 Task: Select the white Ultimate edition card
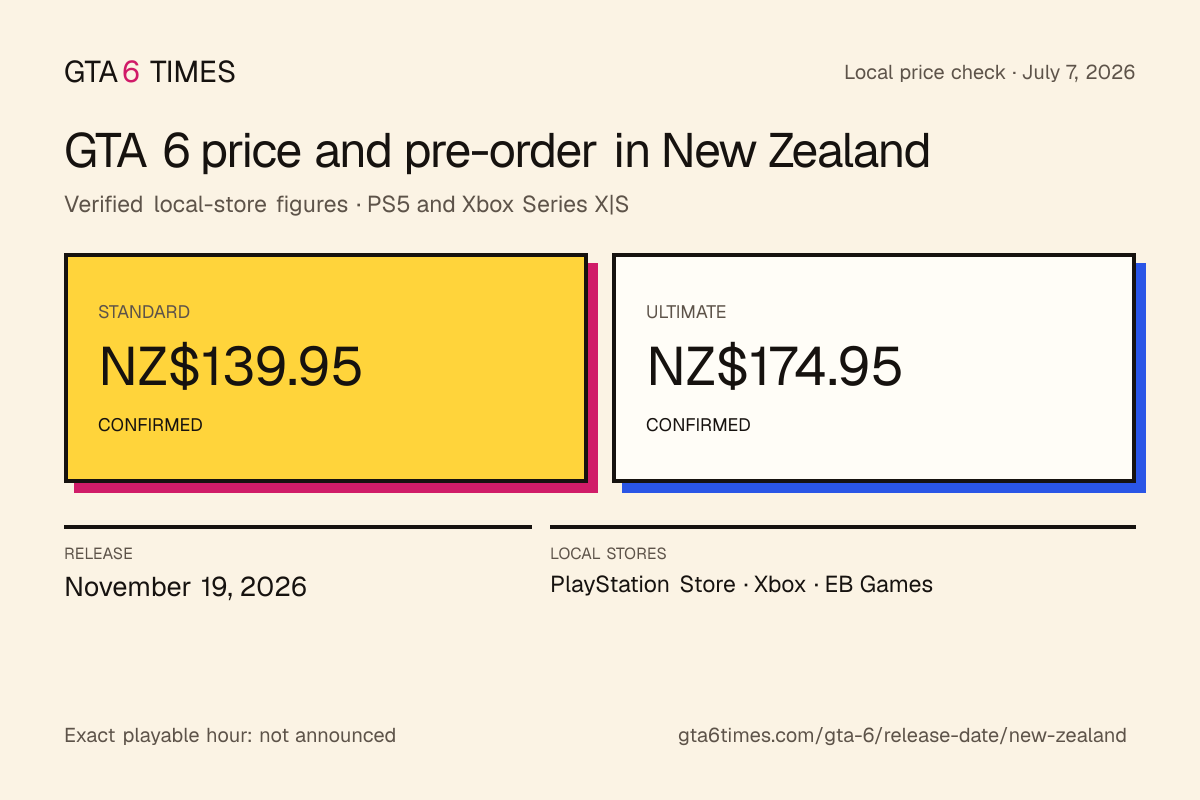tap(873, 368)
